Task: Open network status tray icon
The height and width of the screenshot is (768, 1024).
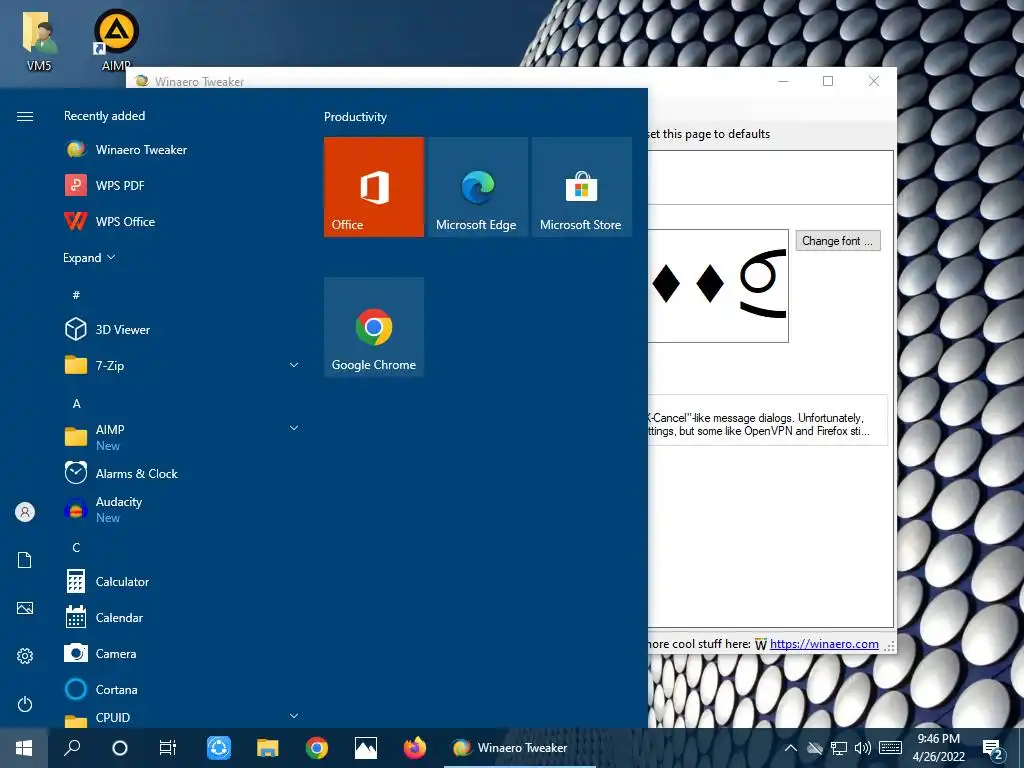Action: (839, 748)
